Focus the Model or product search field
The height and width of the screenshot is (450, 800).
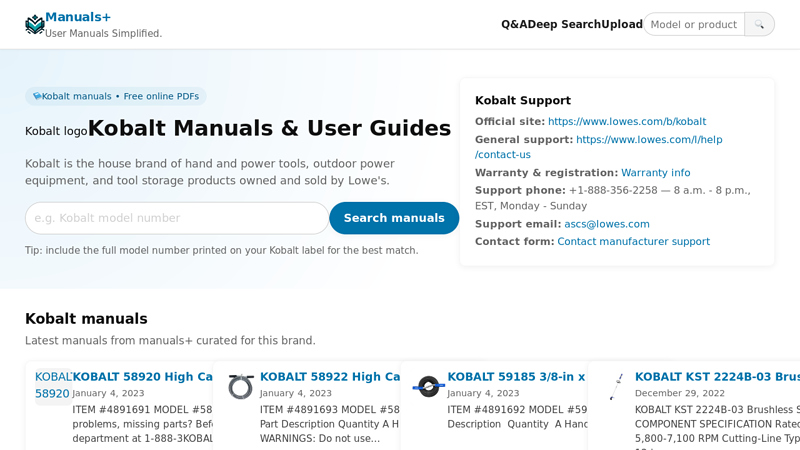(694, 24)
